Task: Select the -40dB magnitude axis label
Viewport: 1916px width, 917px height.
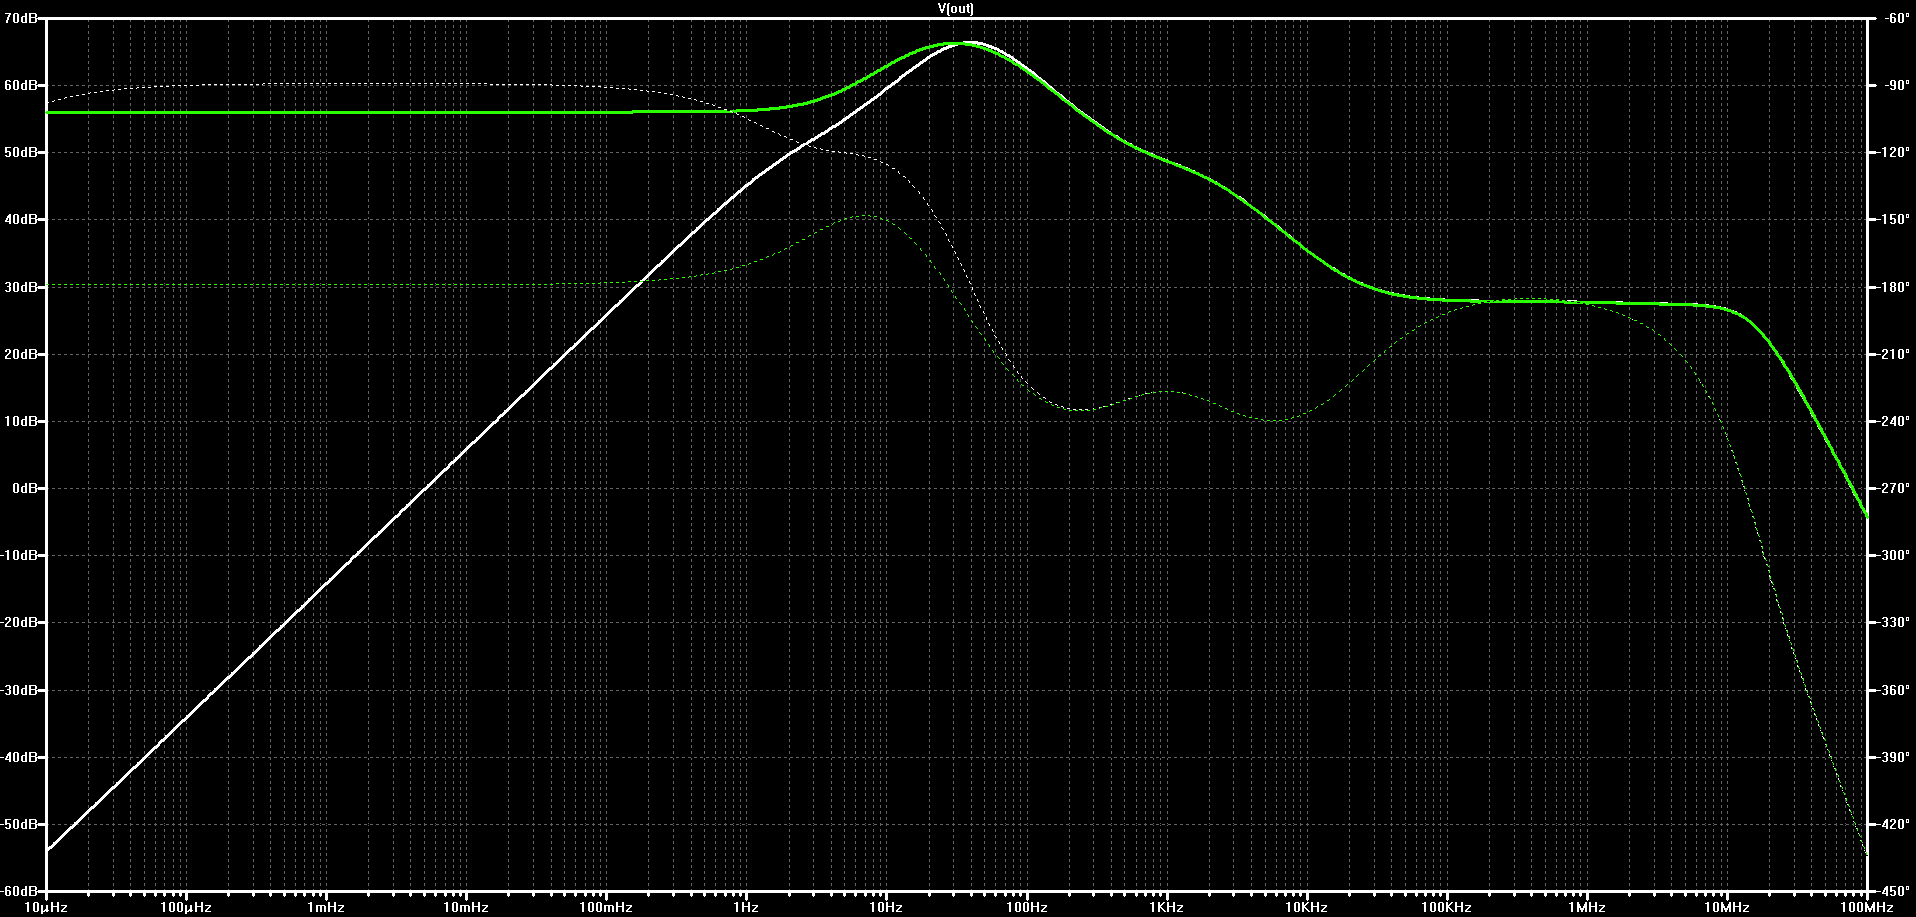Action: pos(20,757)
